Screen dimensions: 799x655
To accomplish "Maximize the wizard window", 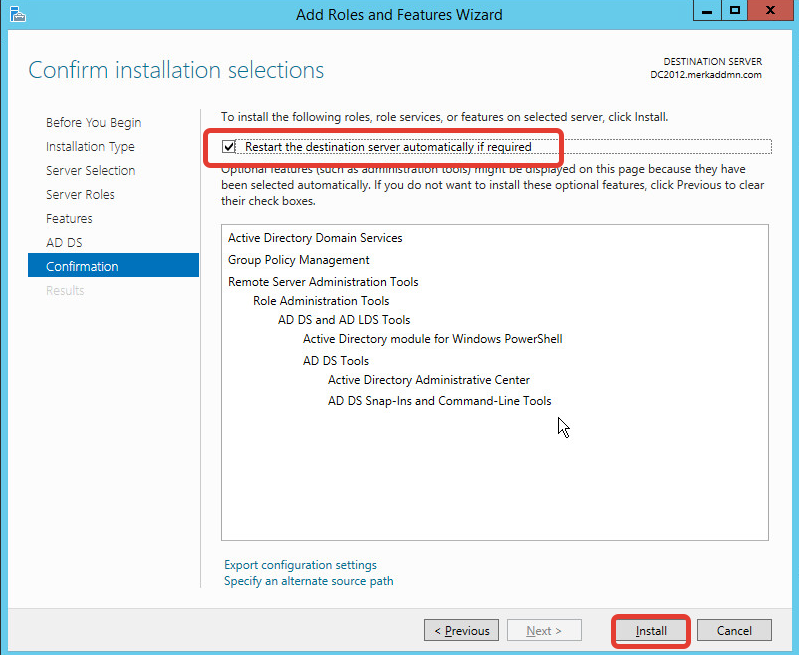I will point(734,11).
